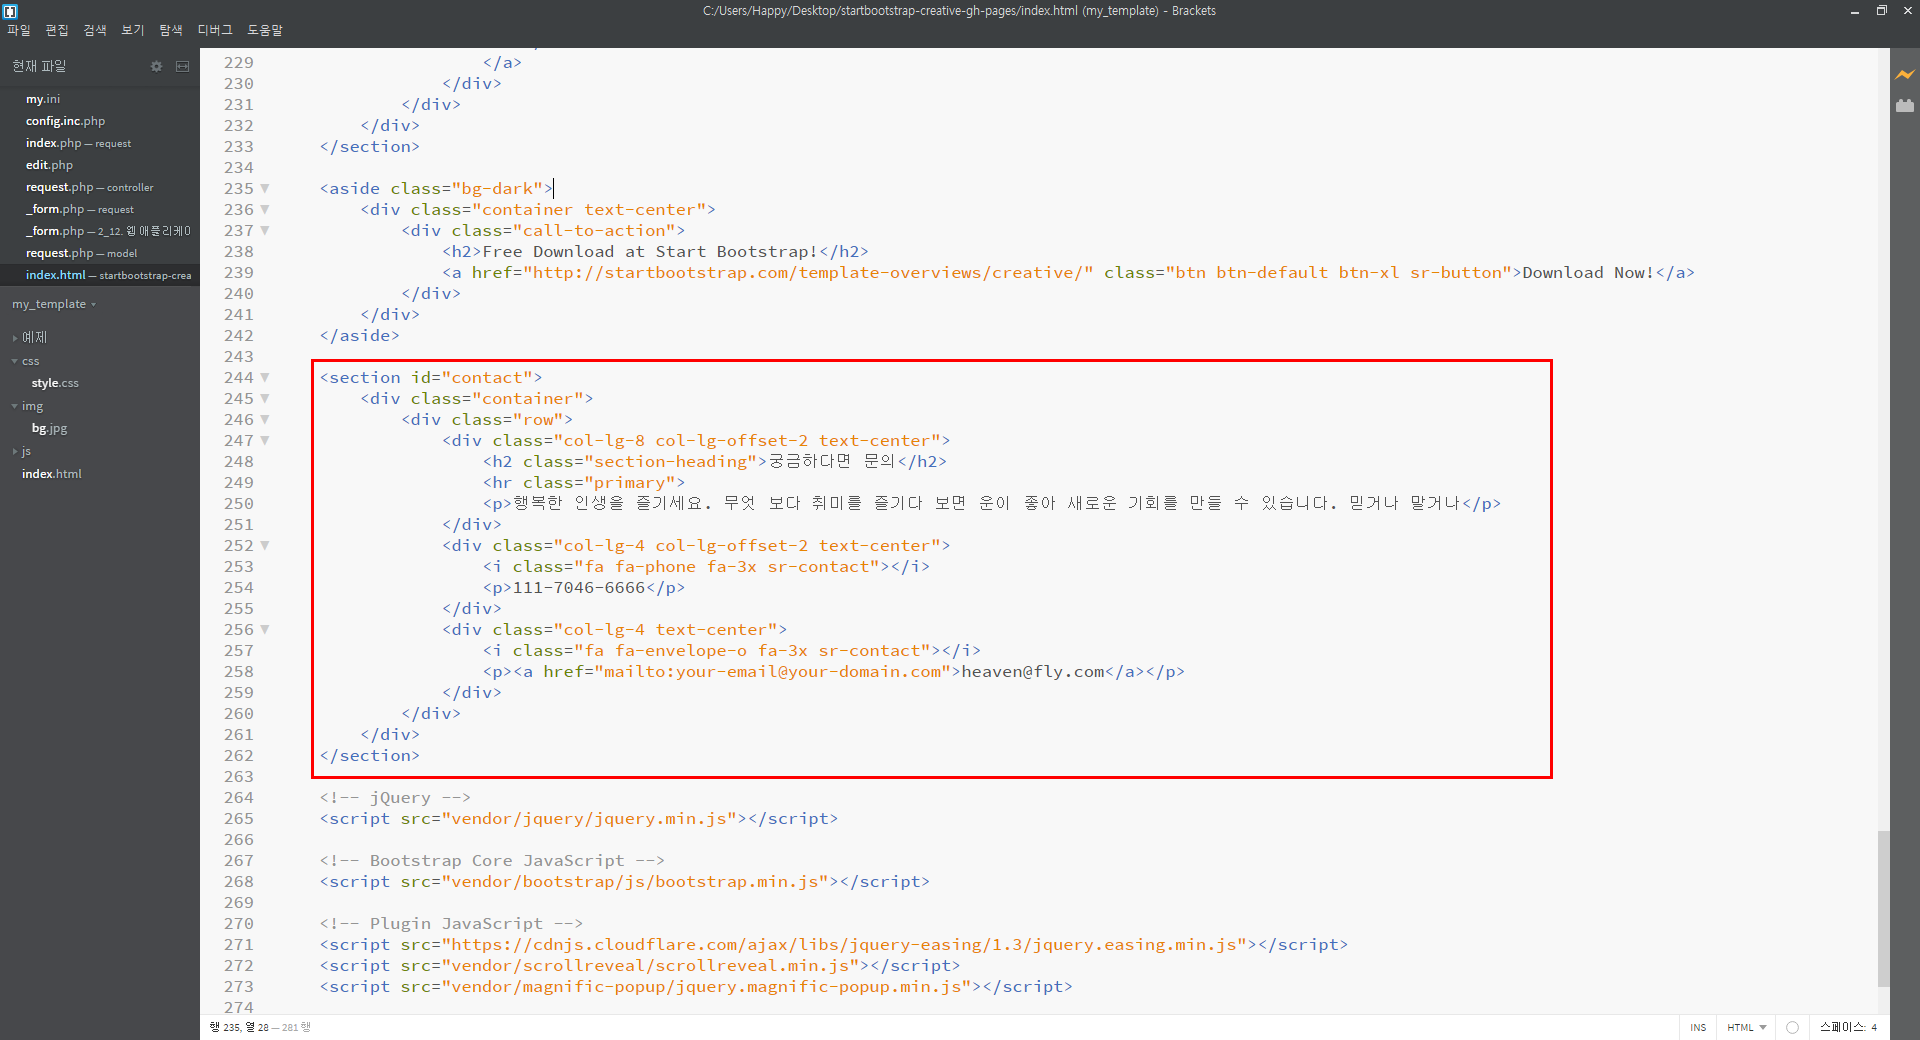Click the 현재 파일 panel header
Screen dimensions: 1920x1040
click(39, 66)
